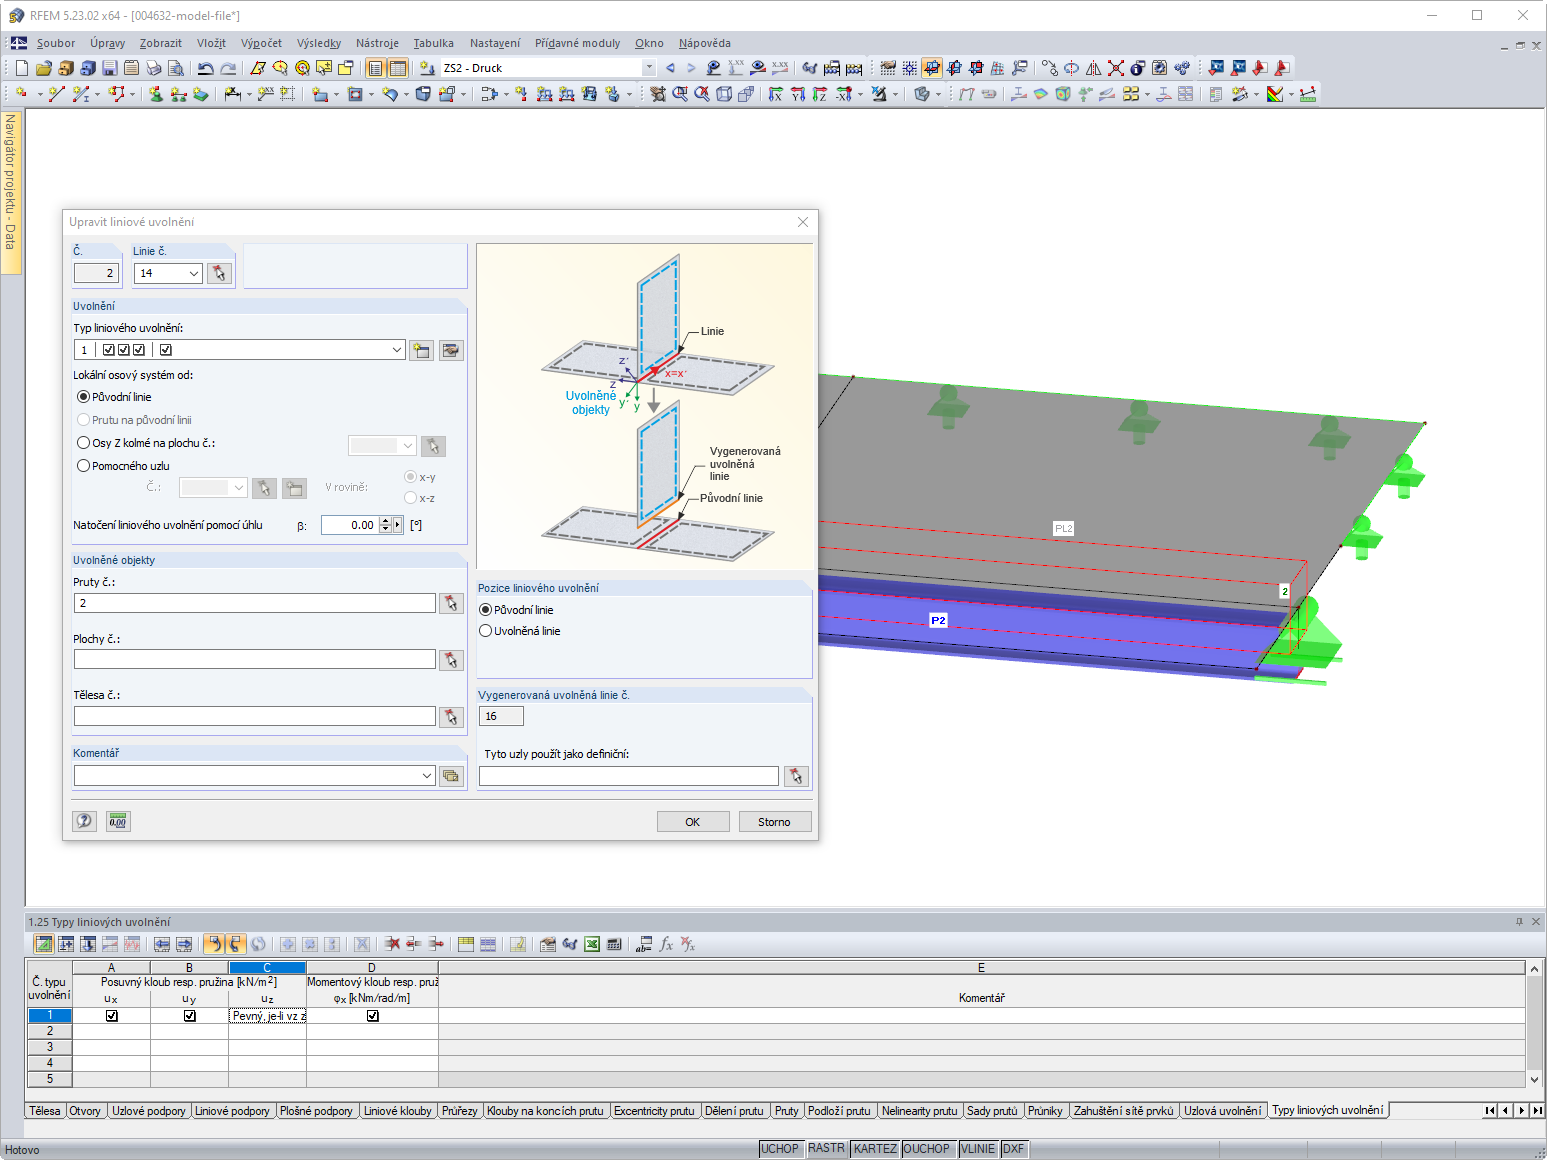The height and width of the screenshot is (1160, 1547).
Task: Click the new line release type icon
Action: click(421, 350)
